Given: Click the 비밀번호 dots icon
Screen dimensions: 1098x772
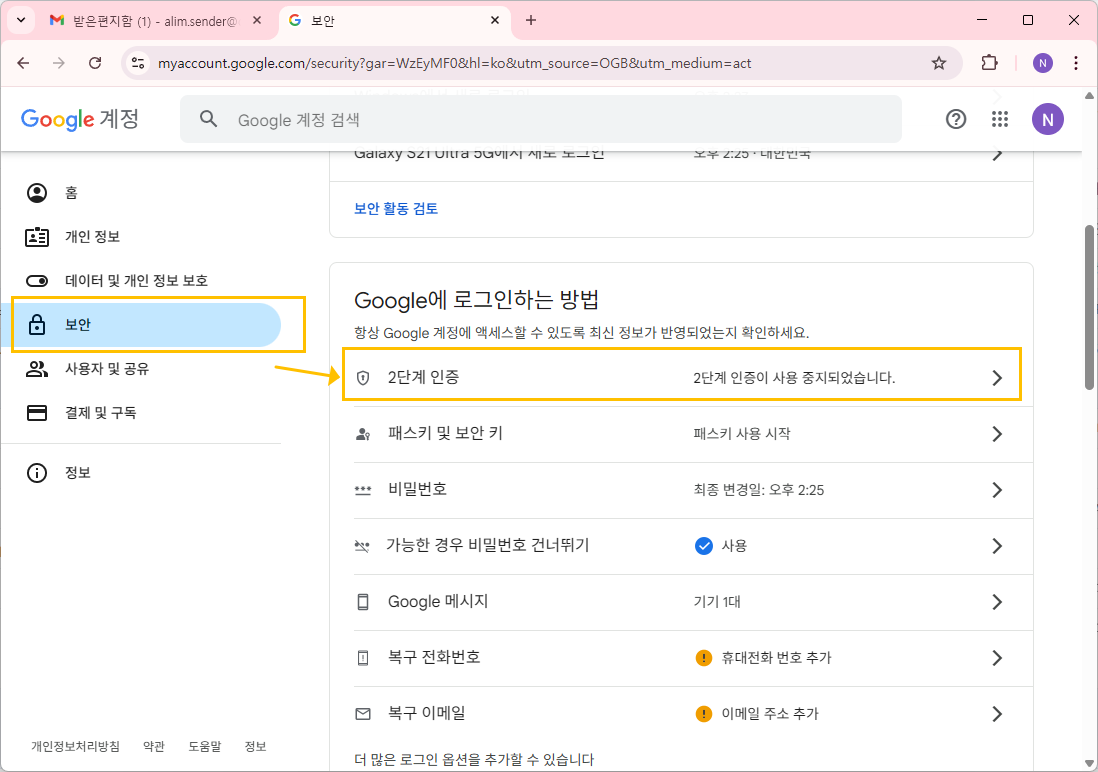Looking at the screenshot, I should [363, 490].
